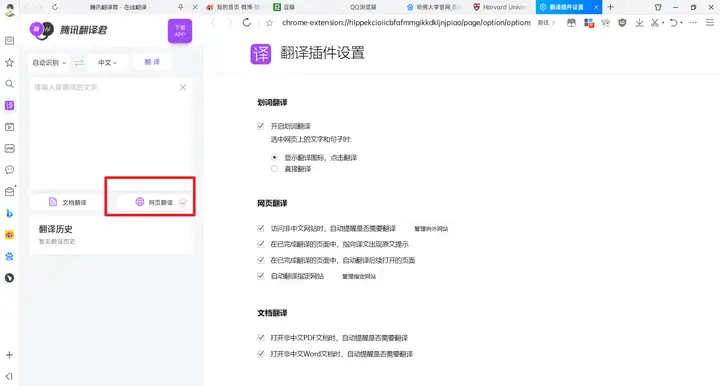Viewport: 720px width, 386px height.
Task: Switch to the QQ浏览器 tab
Action: pos(363,7)
